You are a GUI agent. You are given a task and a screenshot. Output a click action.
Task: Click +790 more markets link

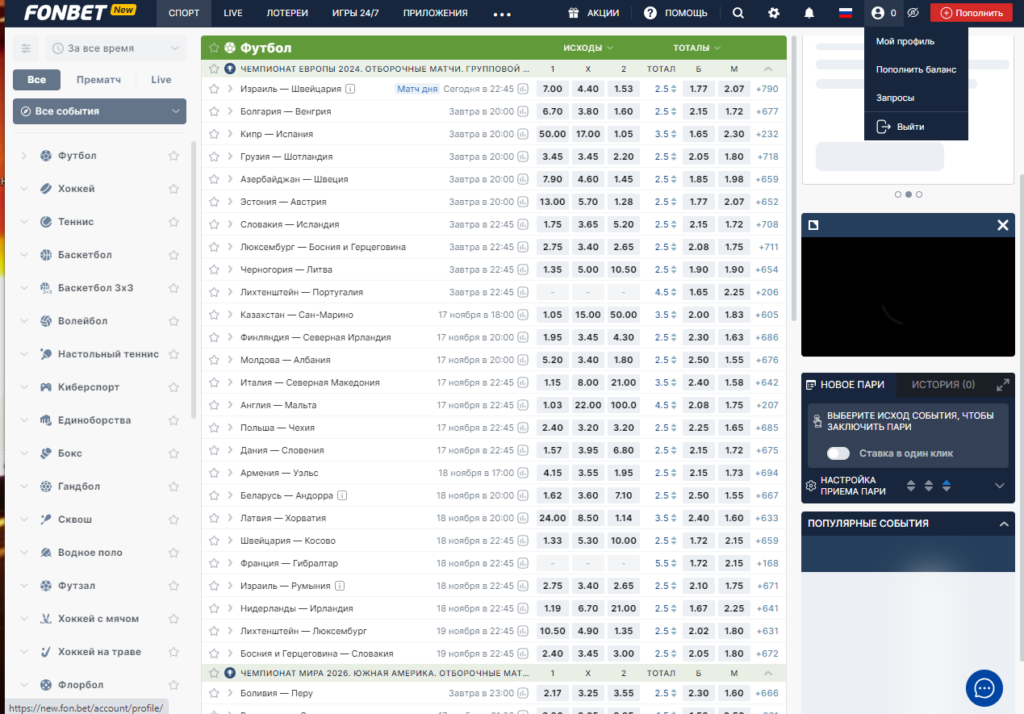point(767,89)
